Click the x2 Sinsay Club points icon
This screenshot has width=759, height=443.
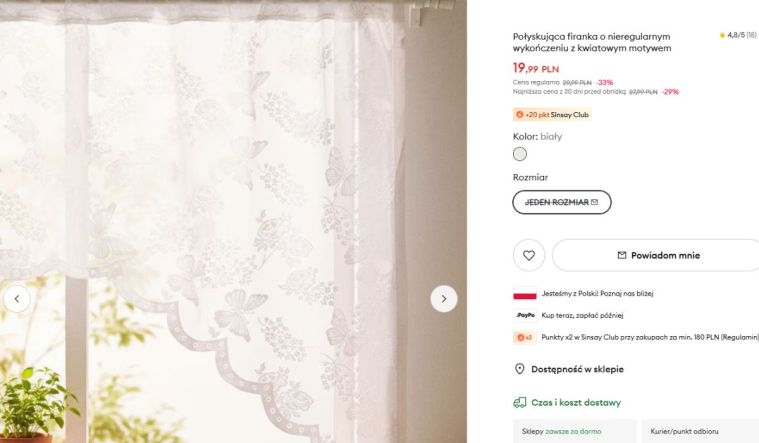pos(525,337)
